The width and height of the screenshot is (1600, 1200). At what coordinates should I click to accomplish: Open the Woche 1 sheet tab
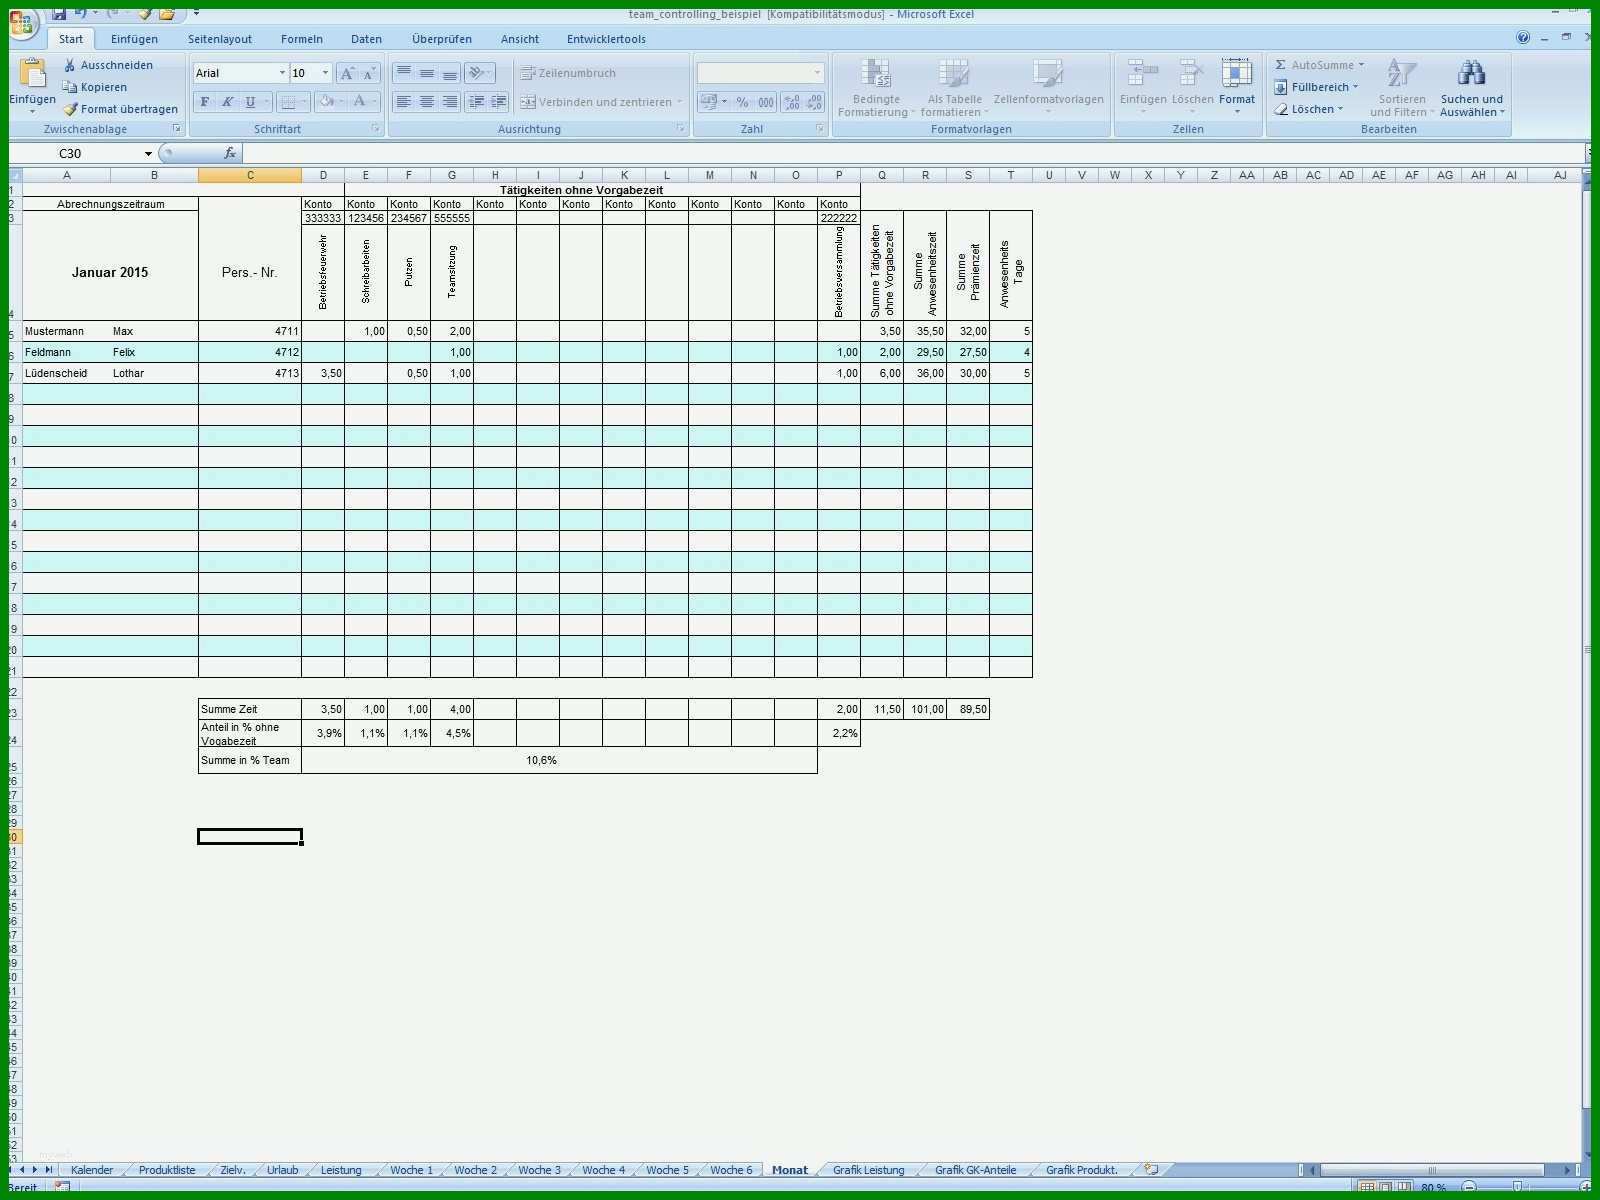[411, 1170]
